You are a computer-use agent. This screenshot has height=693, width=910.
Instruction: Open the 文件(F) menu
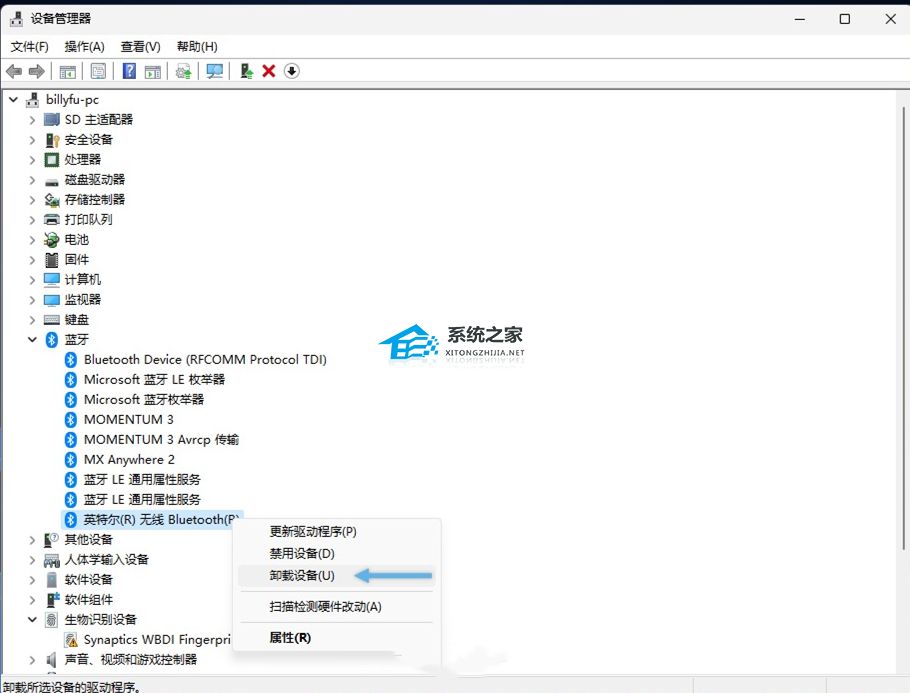[x=30, y=46]
